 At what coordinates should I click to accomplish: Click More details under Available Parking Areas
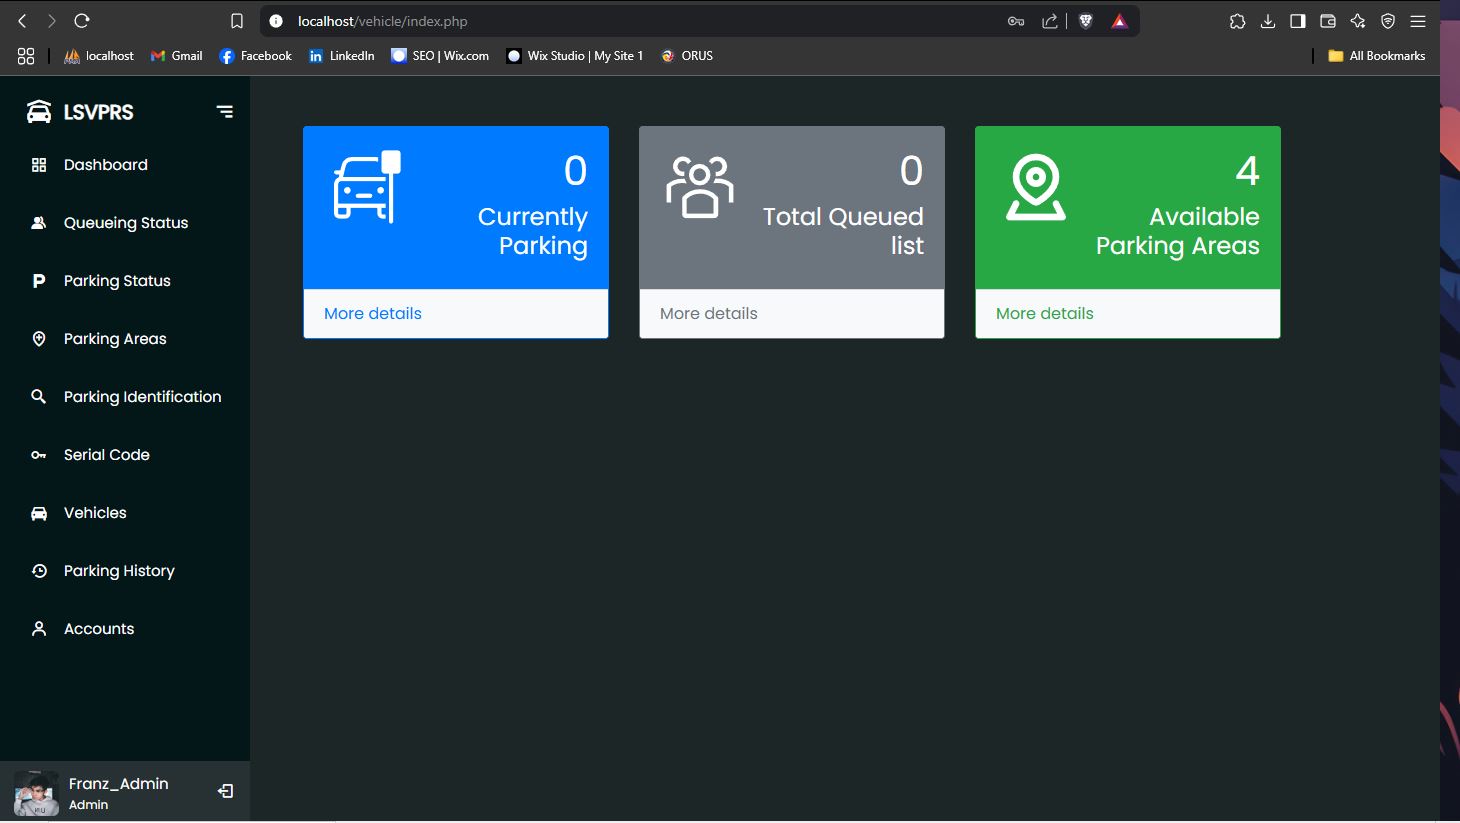1045,314
